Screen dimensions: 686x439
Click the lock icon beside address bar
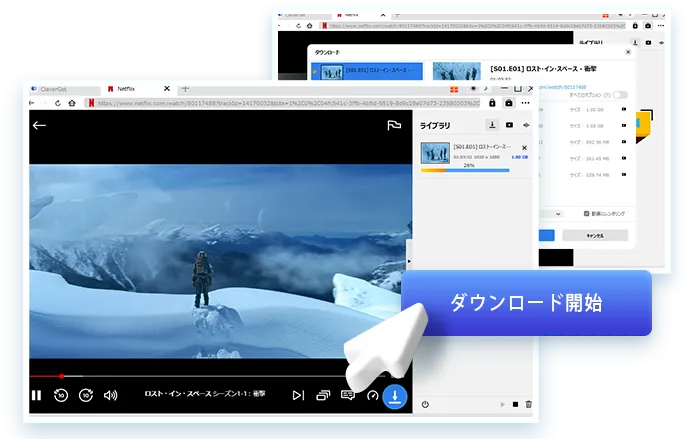tap(492, 103)
